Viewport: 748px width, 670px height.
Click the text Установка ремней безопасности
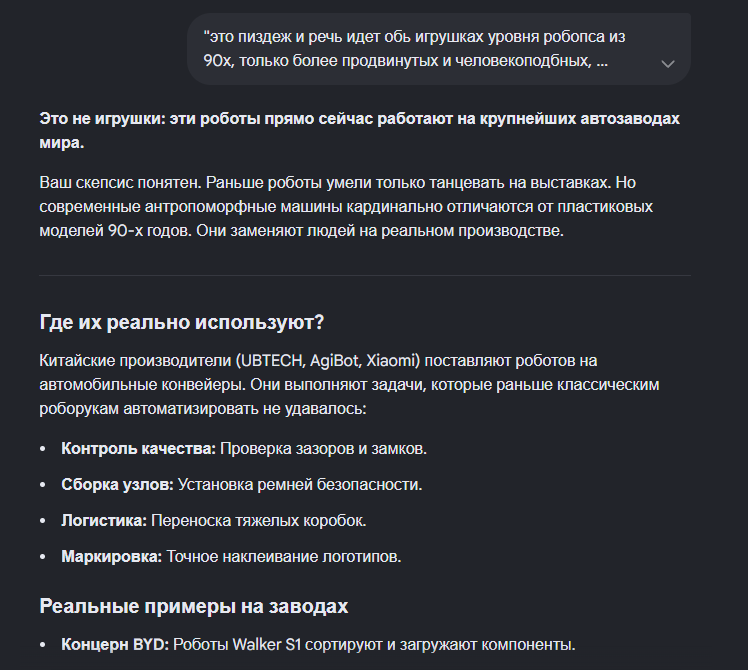tap(300, 484)
